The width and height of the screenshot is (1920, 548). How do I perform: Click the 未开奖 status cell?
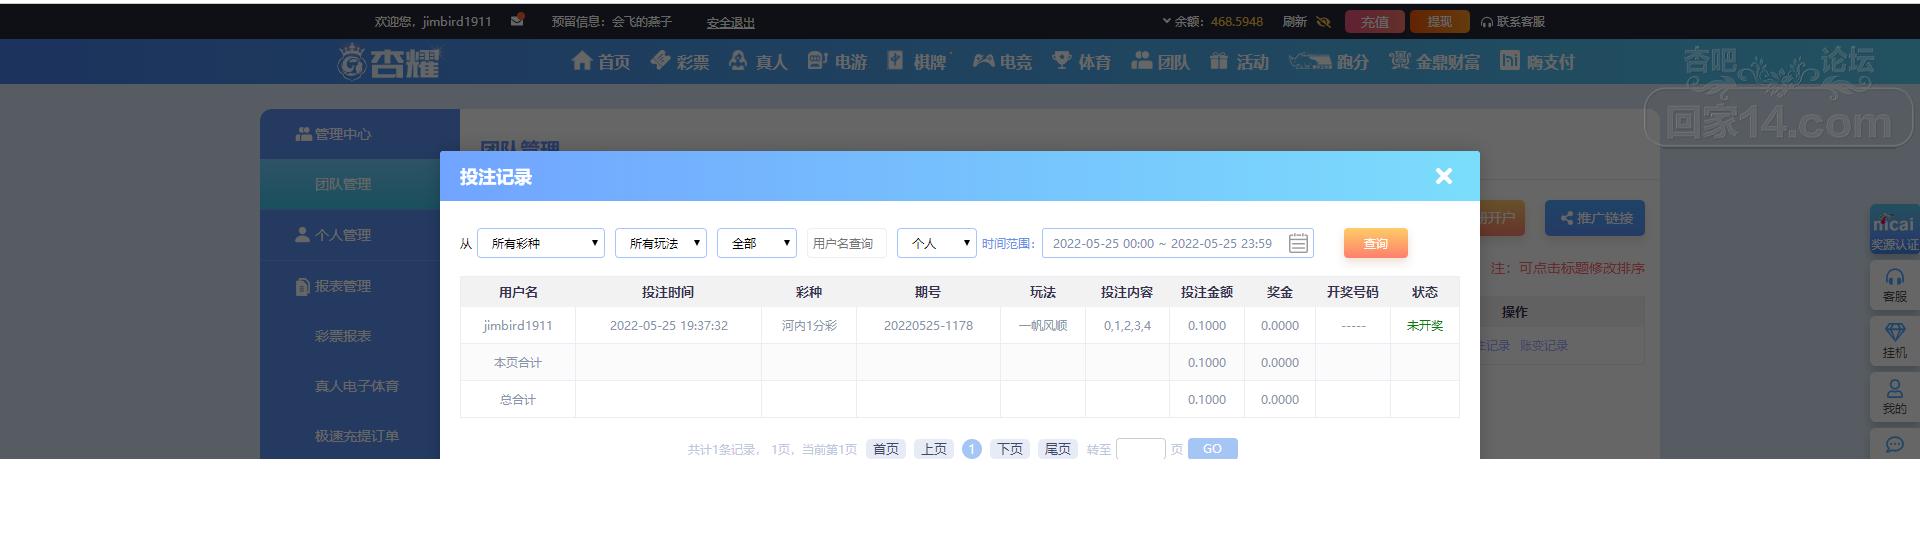[x=1425, y=325]
